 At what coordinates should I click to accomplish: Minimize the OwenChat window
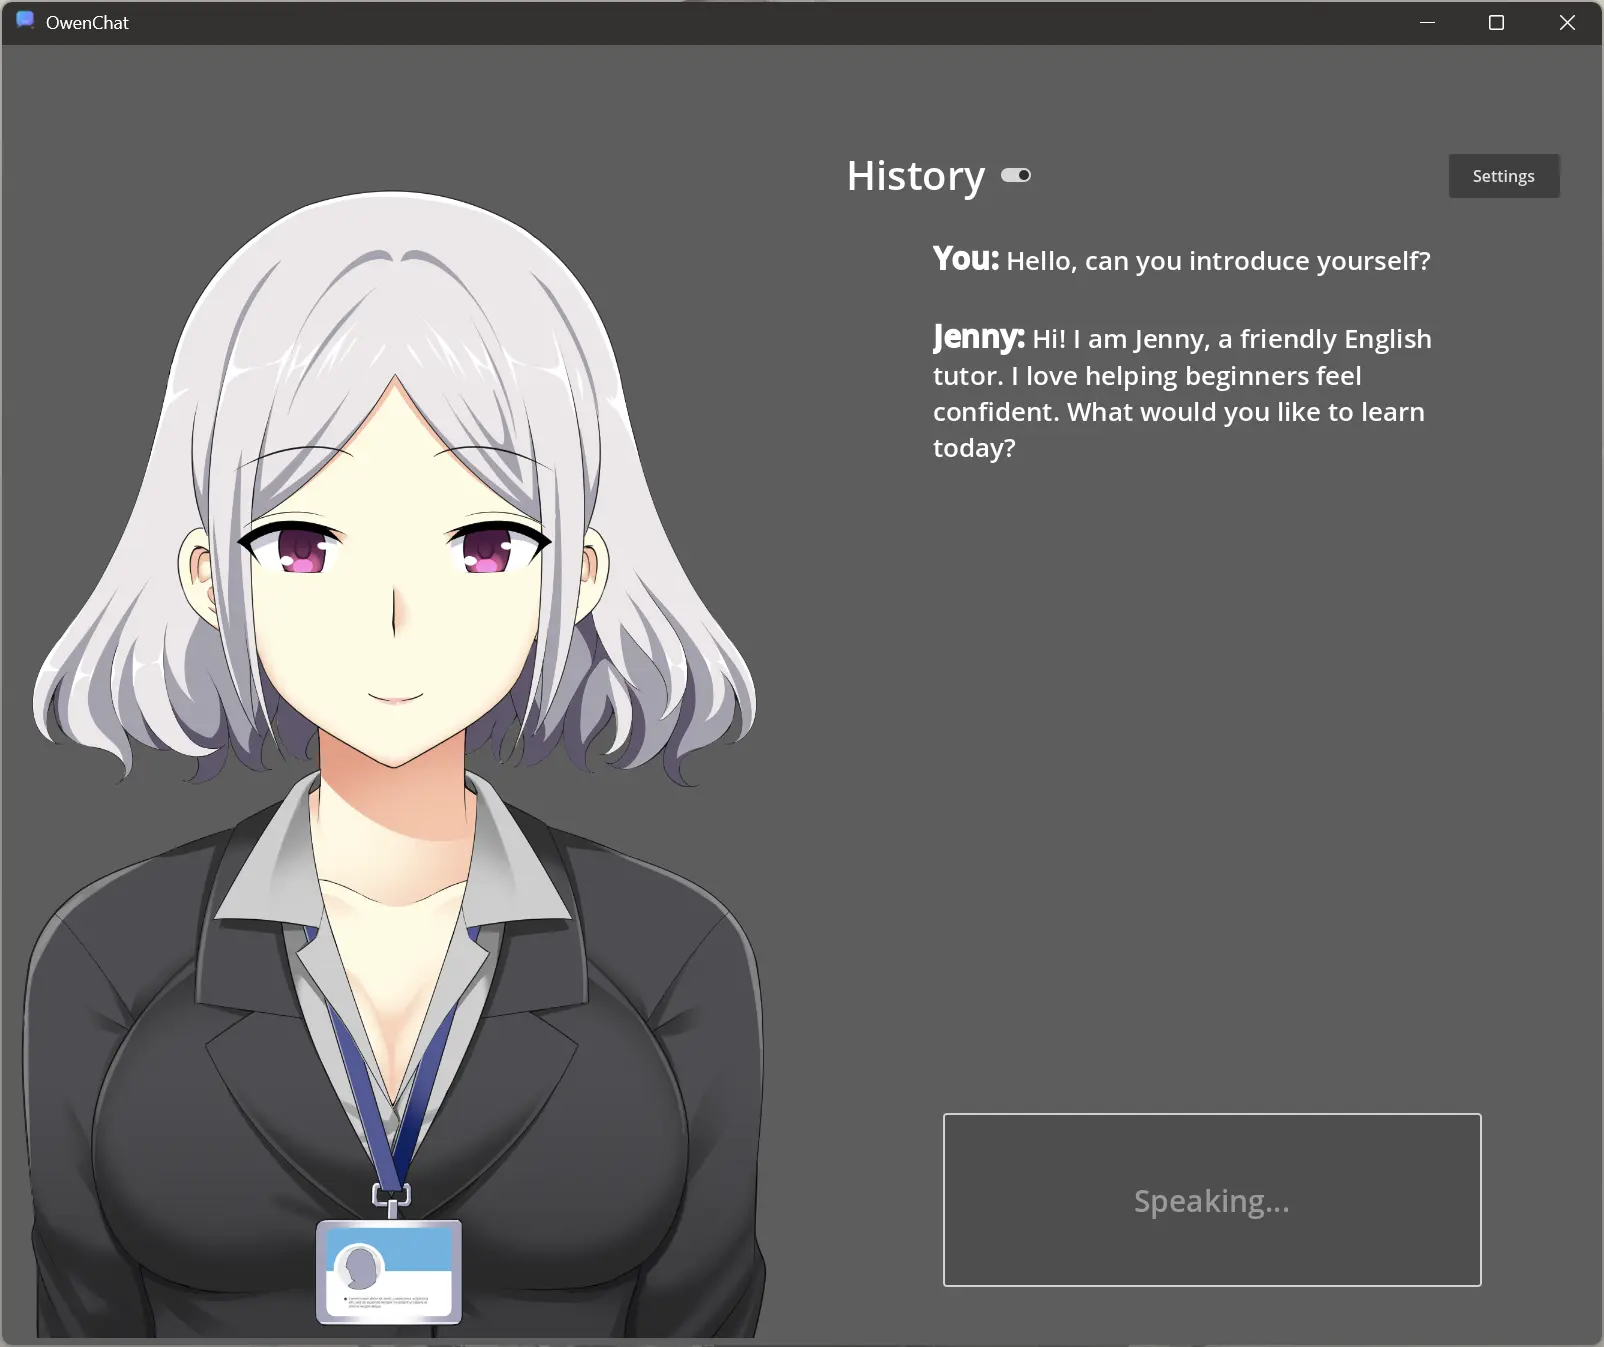click(1427, 22)
